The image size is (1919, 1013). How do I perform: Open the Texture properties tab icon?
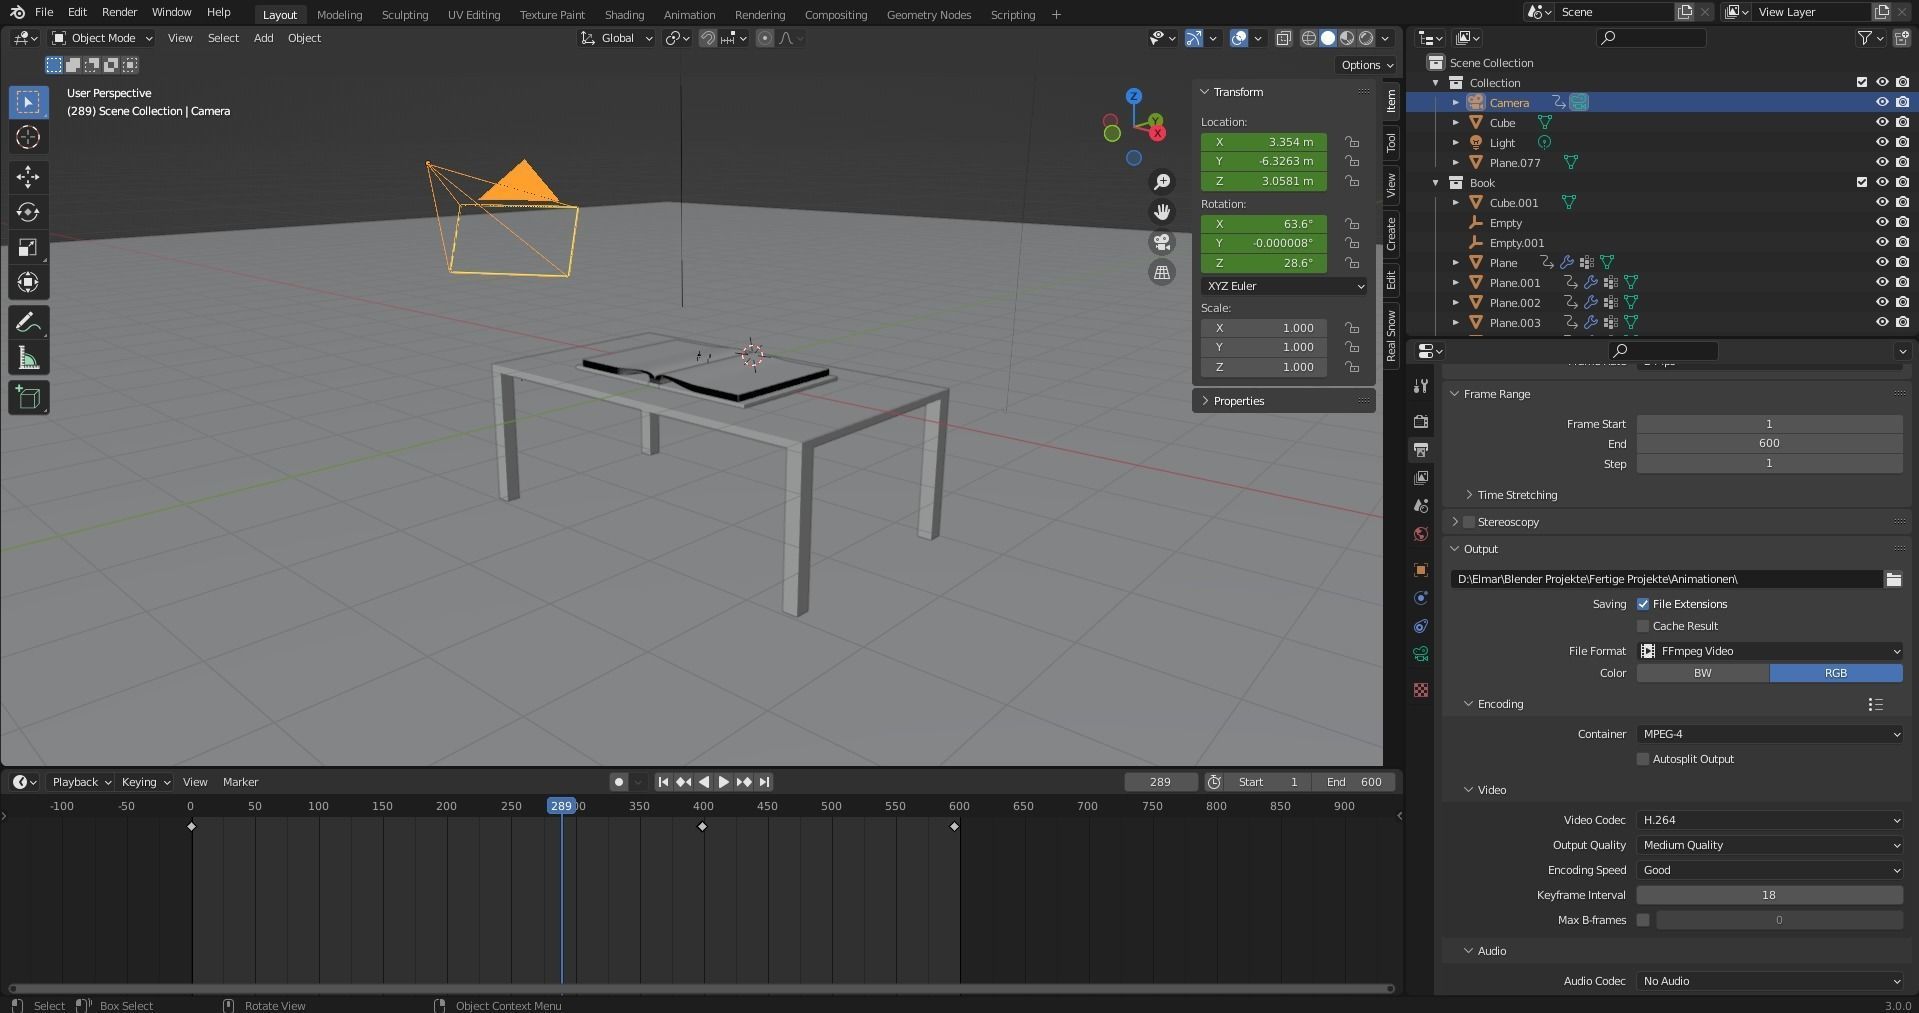tap(1421, 690)
